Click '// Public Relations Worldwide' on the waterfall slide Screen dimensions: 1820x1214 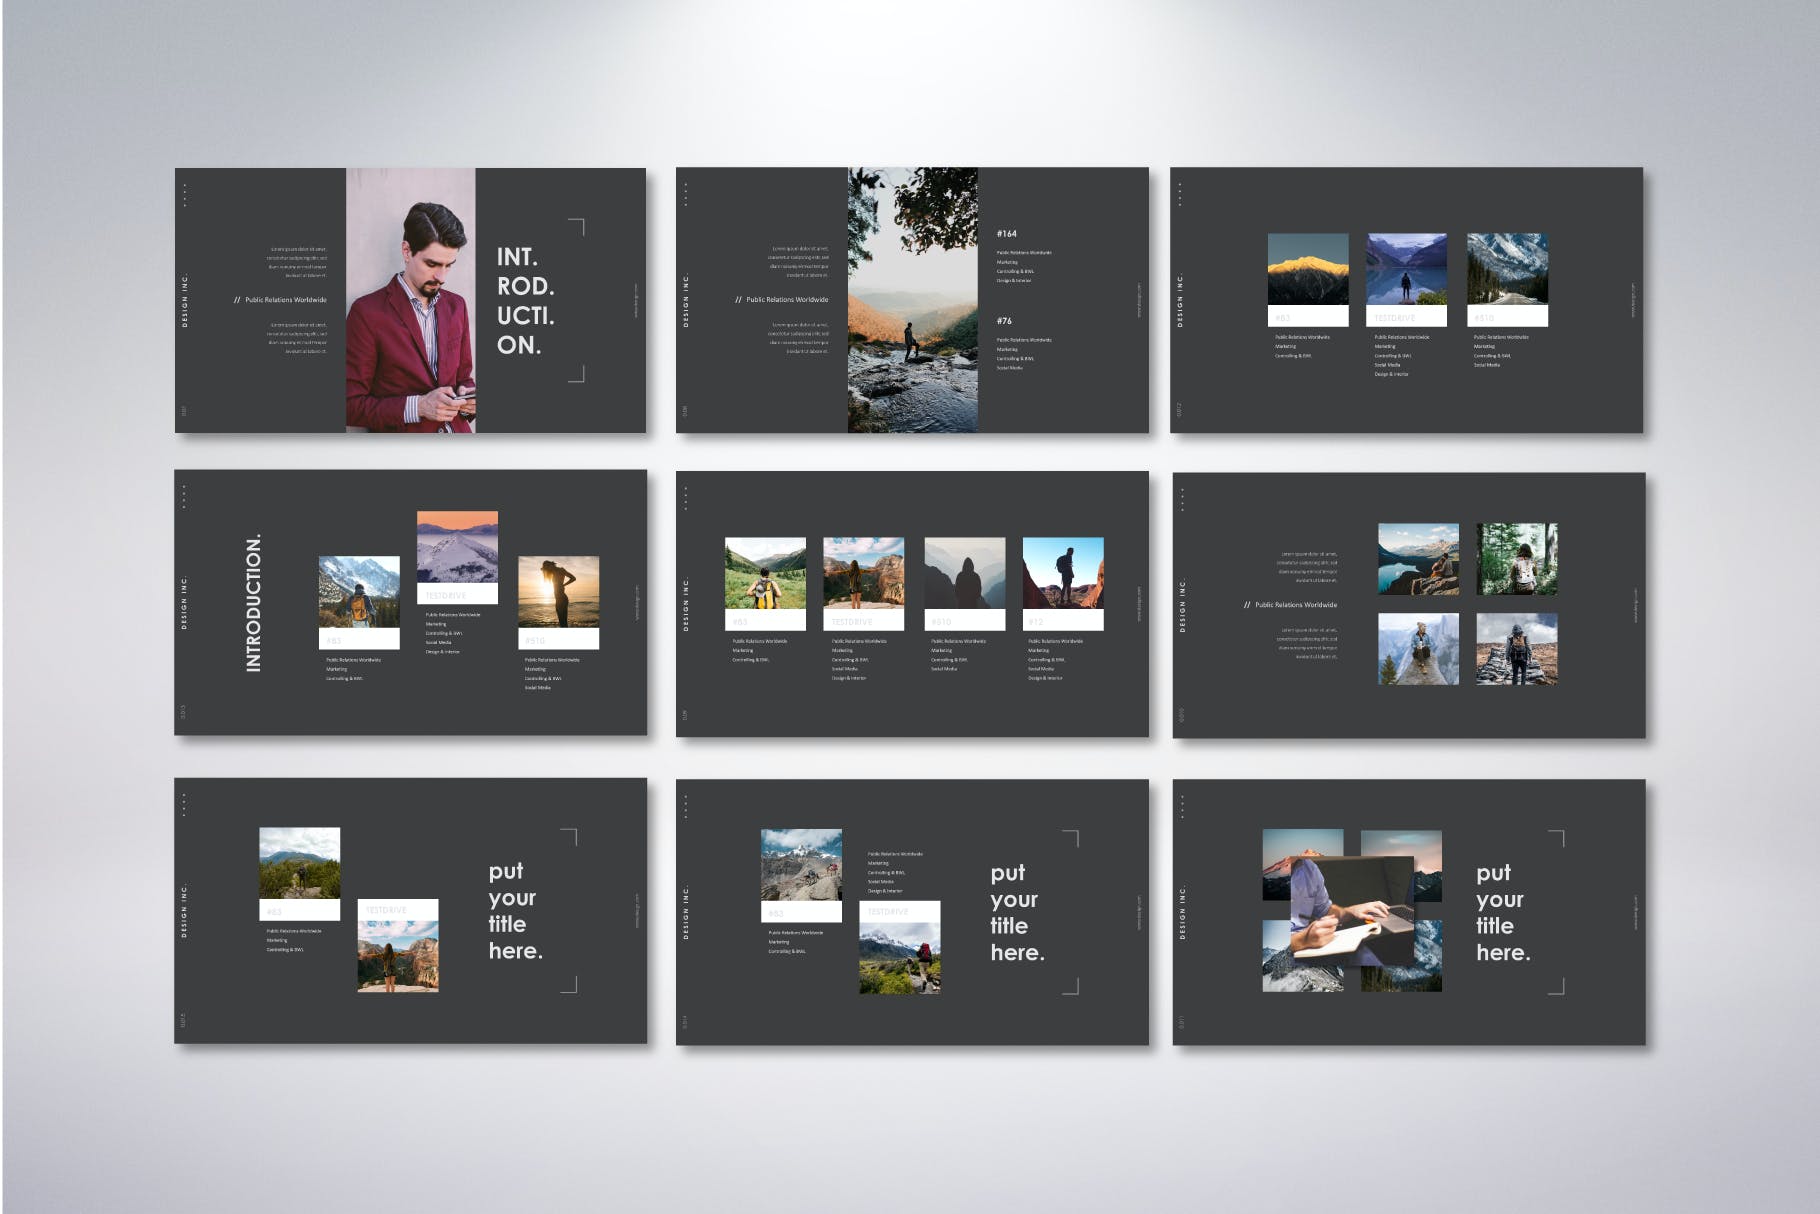click(x=781, y=300)
